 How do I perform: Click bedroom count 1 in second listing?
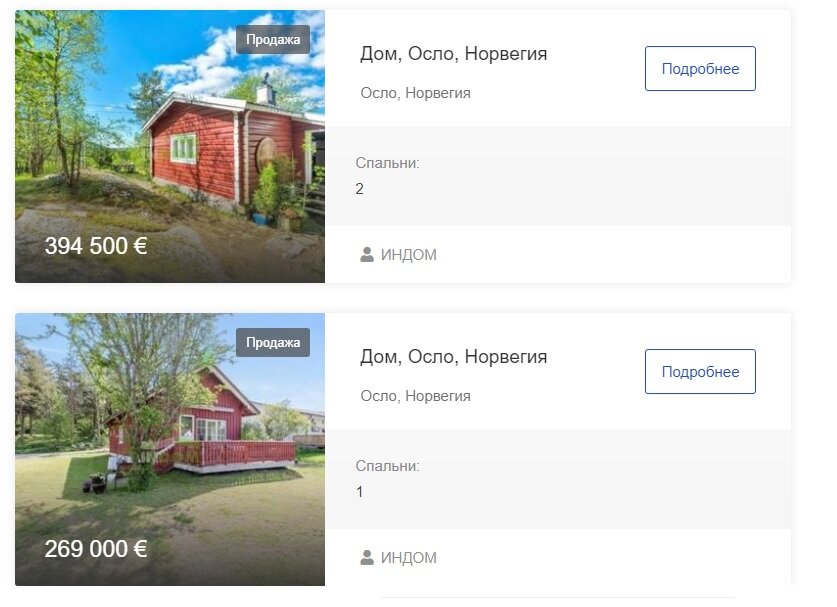(x=359, y=492)
